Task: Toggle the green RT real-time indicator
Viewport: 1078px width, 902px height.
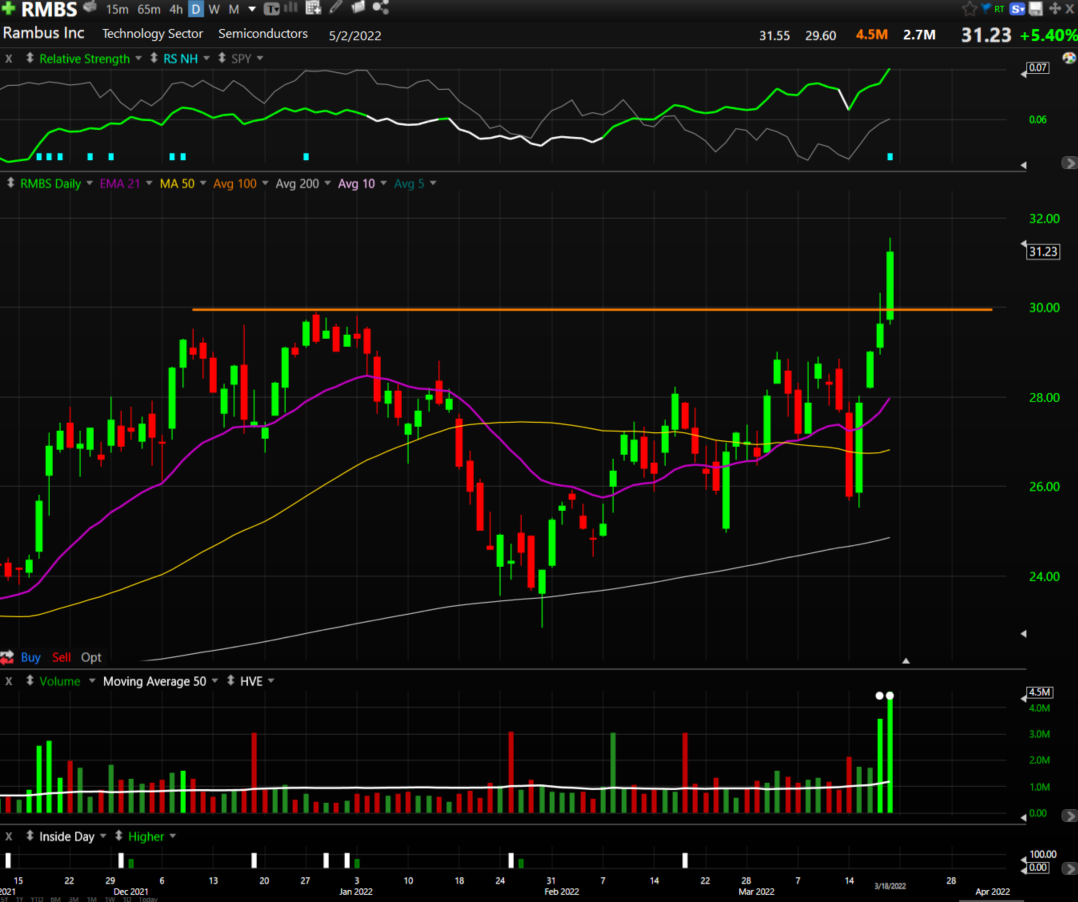Action: (999, 9)
